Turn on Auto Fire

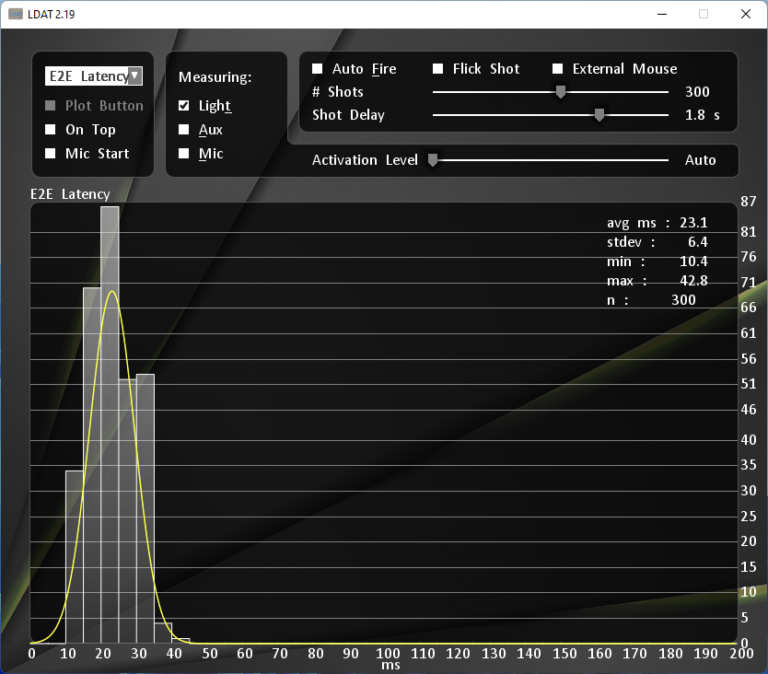coord(318,69)
